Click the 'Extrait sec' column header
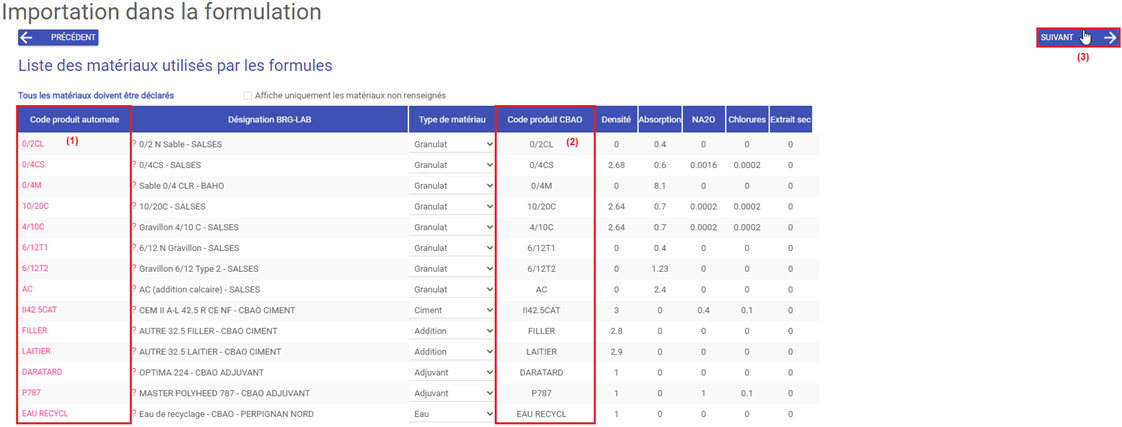Screen dimensions: 1122x427 pyautogui.click(x=790, y=119)
